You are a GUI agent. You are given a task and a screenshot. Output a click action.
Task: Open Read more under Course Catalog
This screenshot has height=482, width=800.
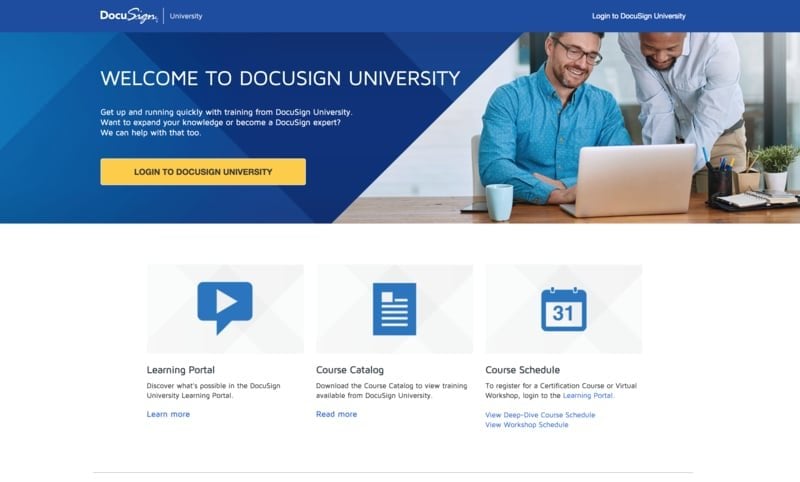pyautogui.click(x=337, y=414)
